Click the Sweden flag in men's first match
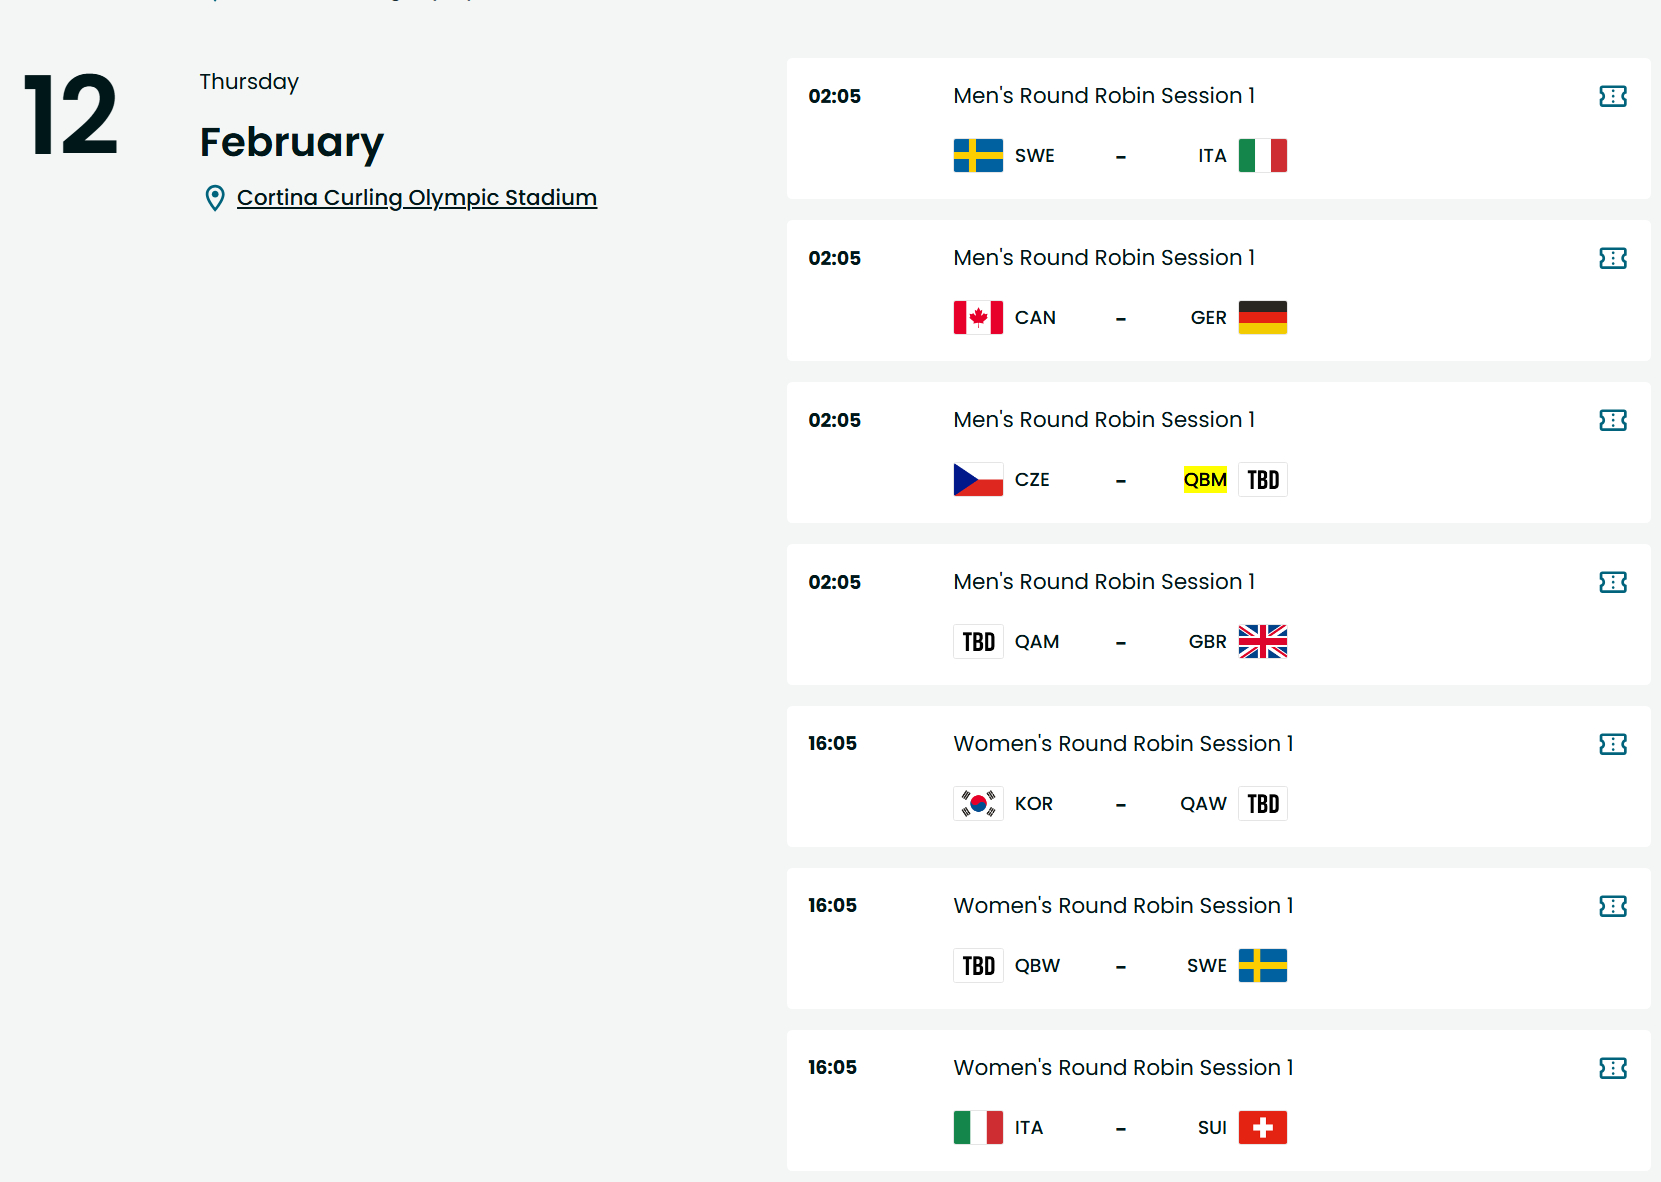 [x=978, y=155]
